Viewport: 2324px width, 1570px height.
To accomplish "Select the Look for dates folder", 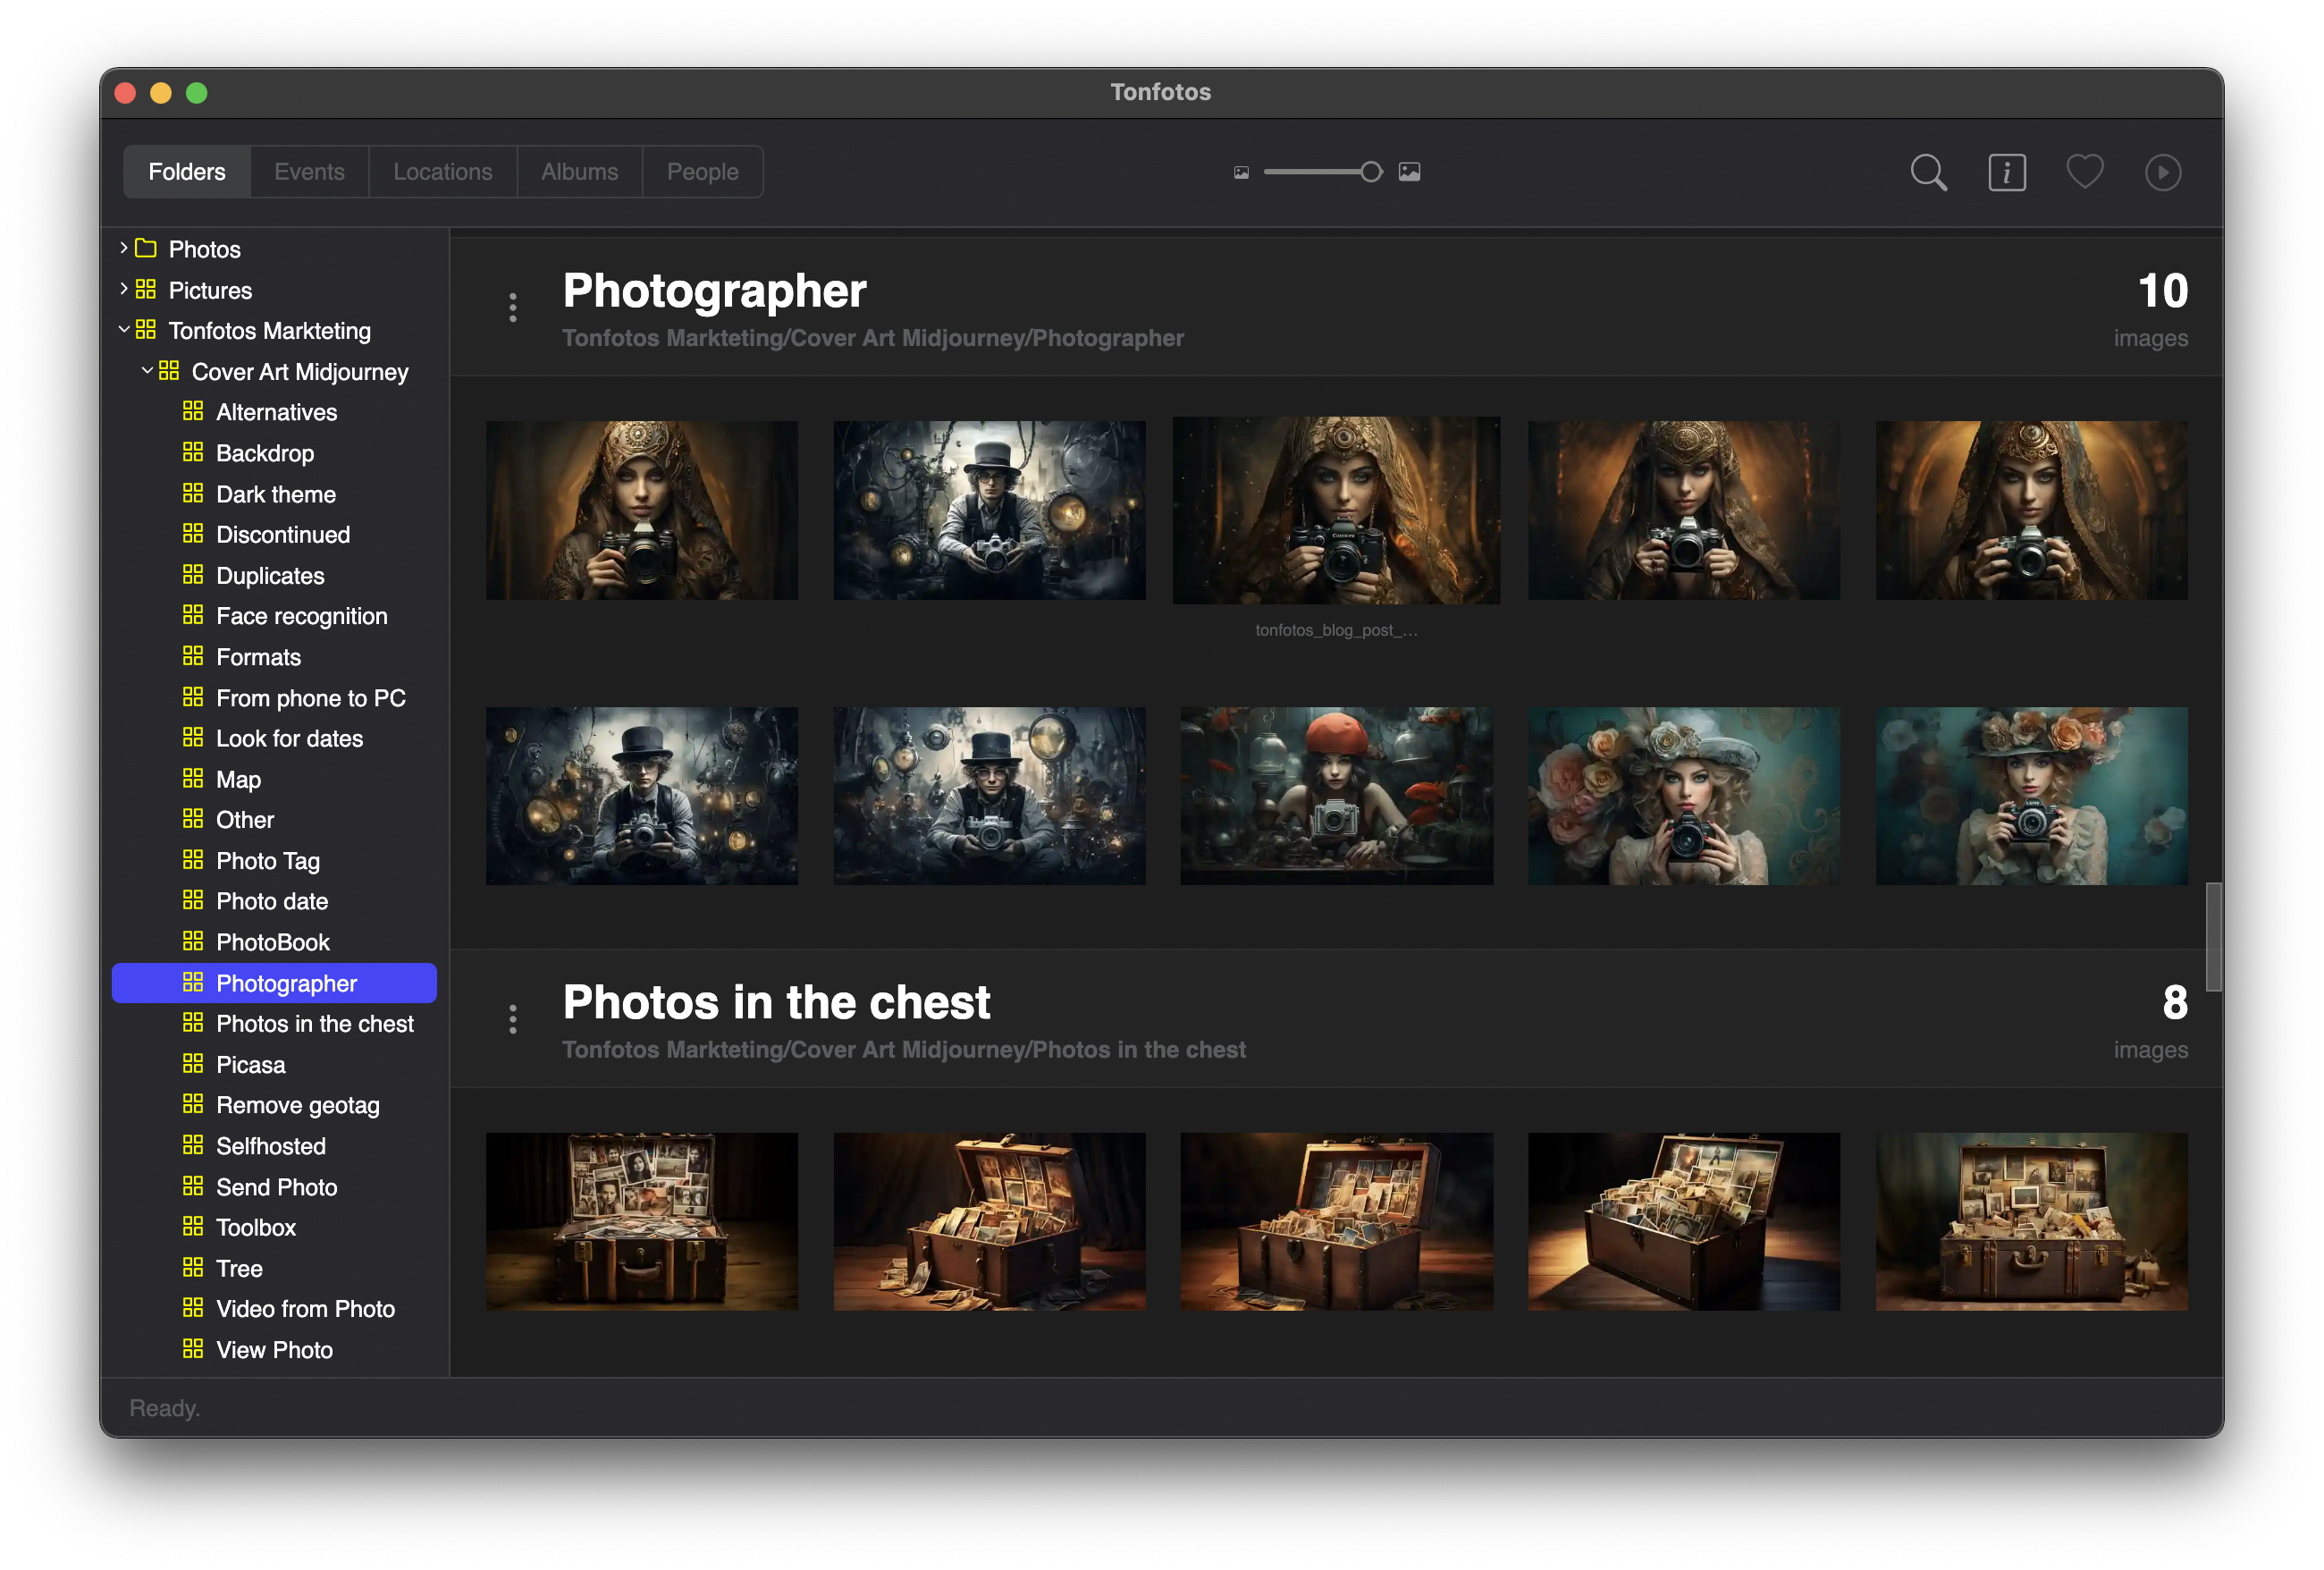I will click(x=274, y=738).
